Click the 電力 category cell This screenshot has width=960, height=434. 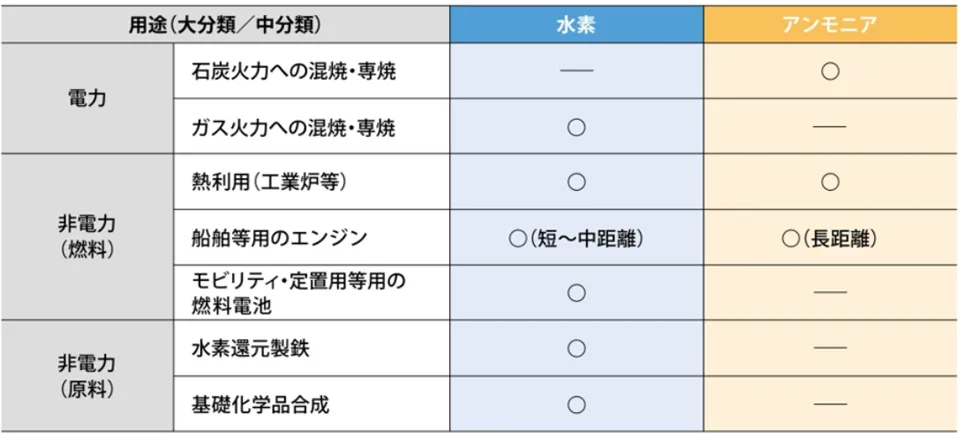pos(88,99)
